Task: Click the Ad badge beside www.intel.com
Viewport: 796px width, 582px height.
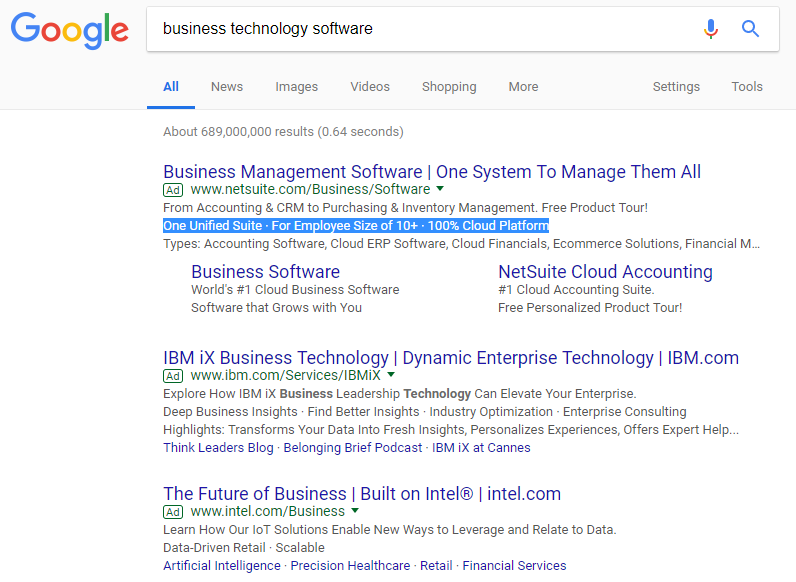Action: tap(173, 512)
